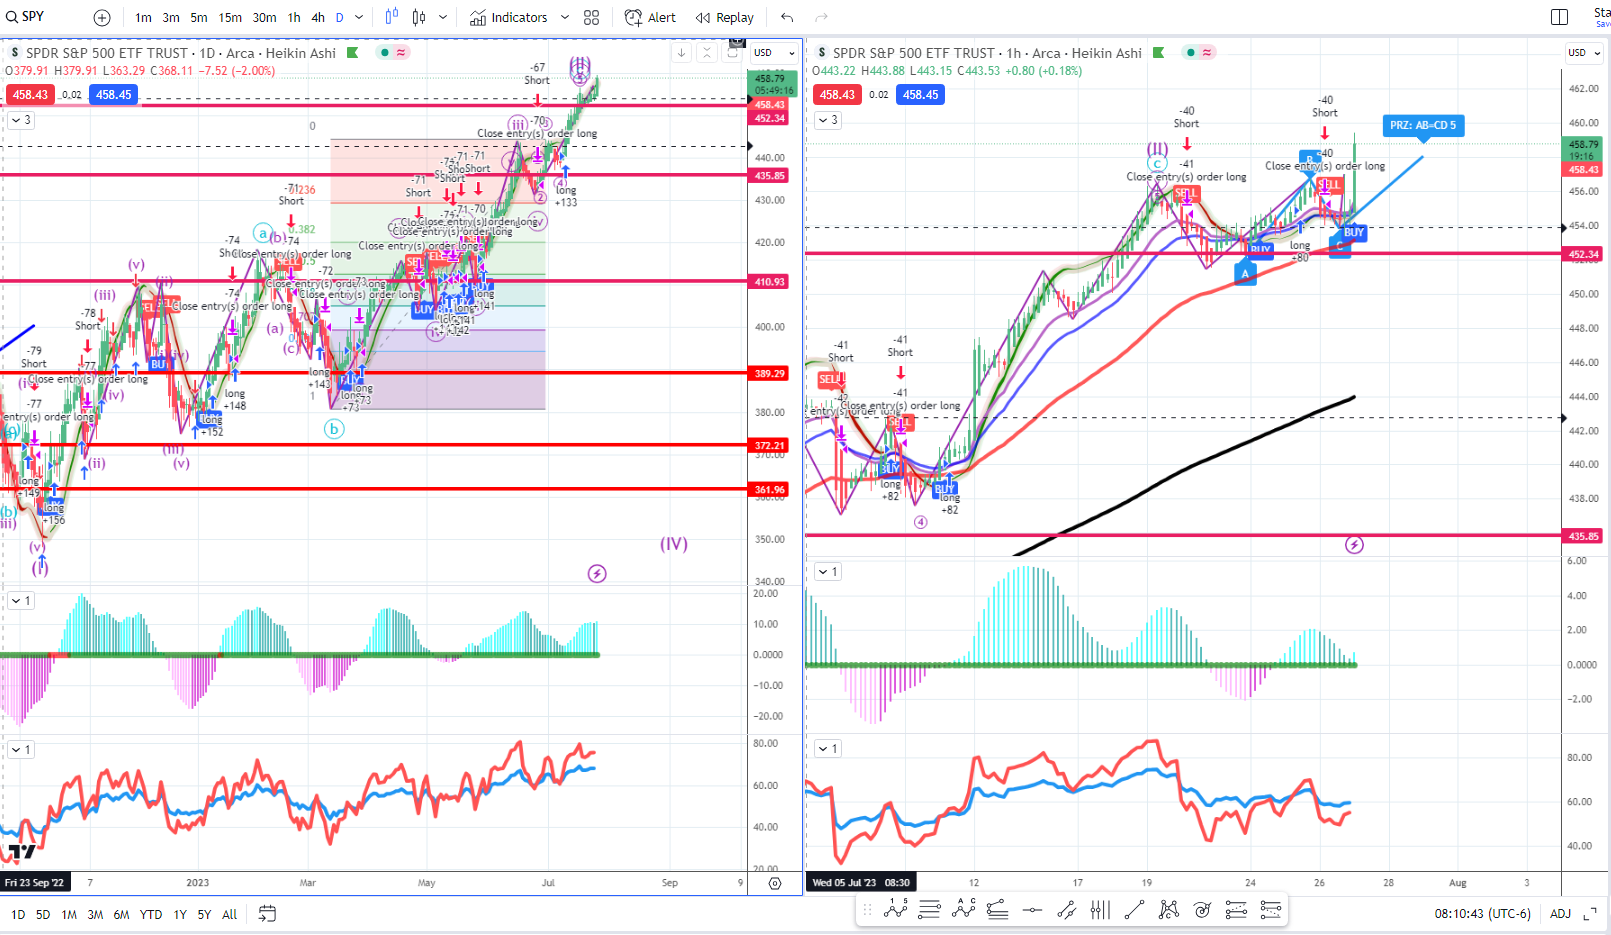The height and width of the screenshot is (935, 1611).
Task: Select the Fib spiral tool
Action: [x=1202, y=909]
